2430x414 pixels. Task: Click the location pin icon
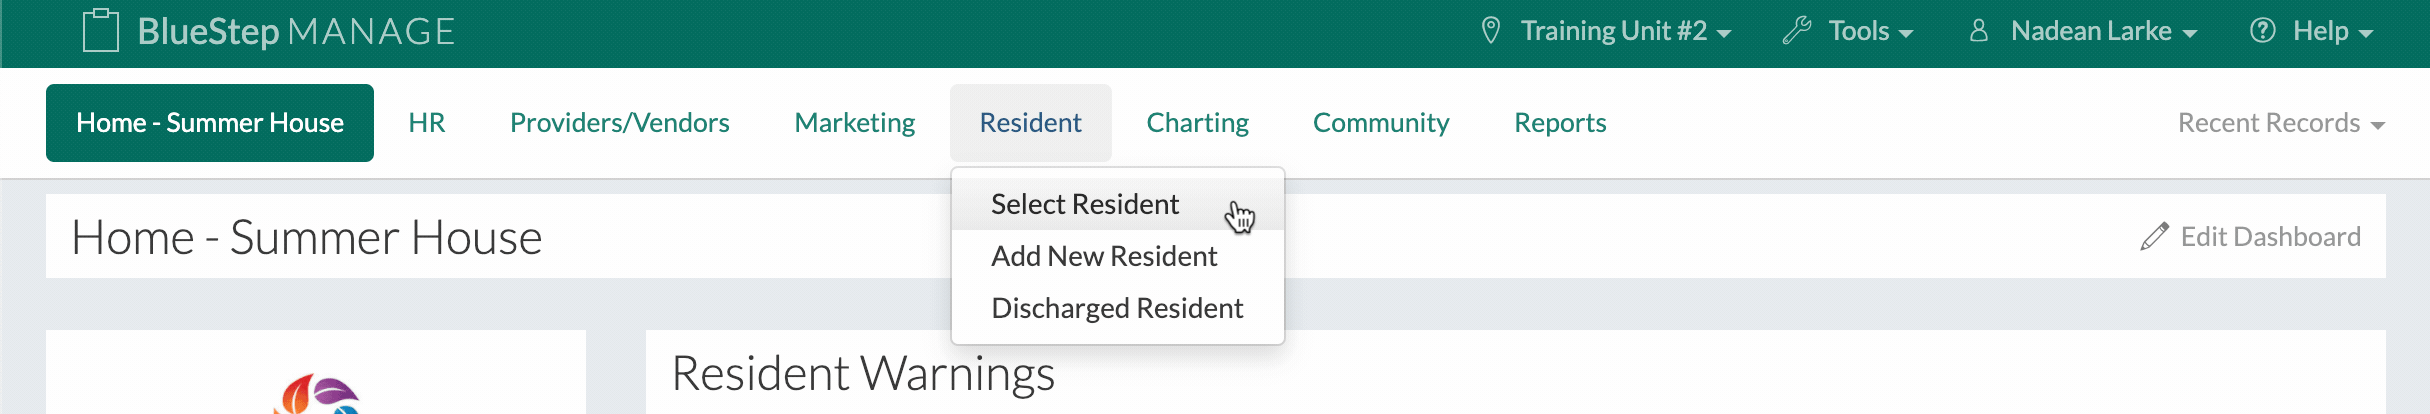pos(1490,30)
